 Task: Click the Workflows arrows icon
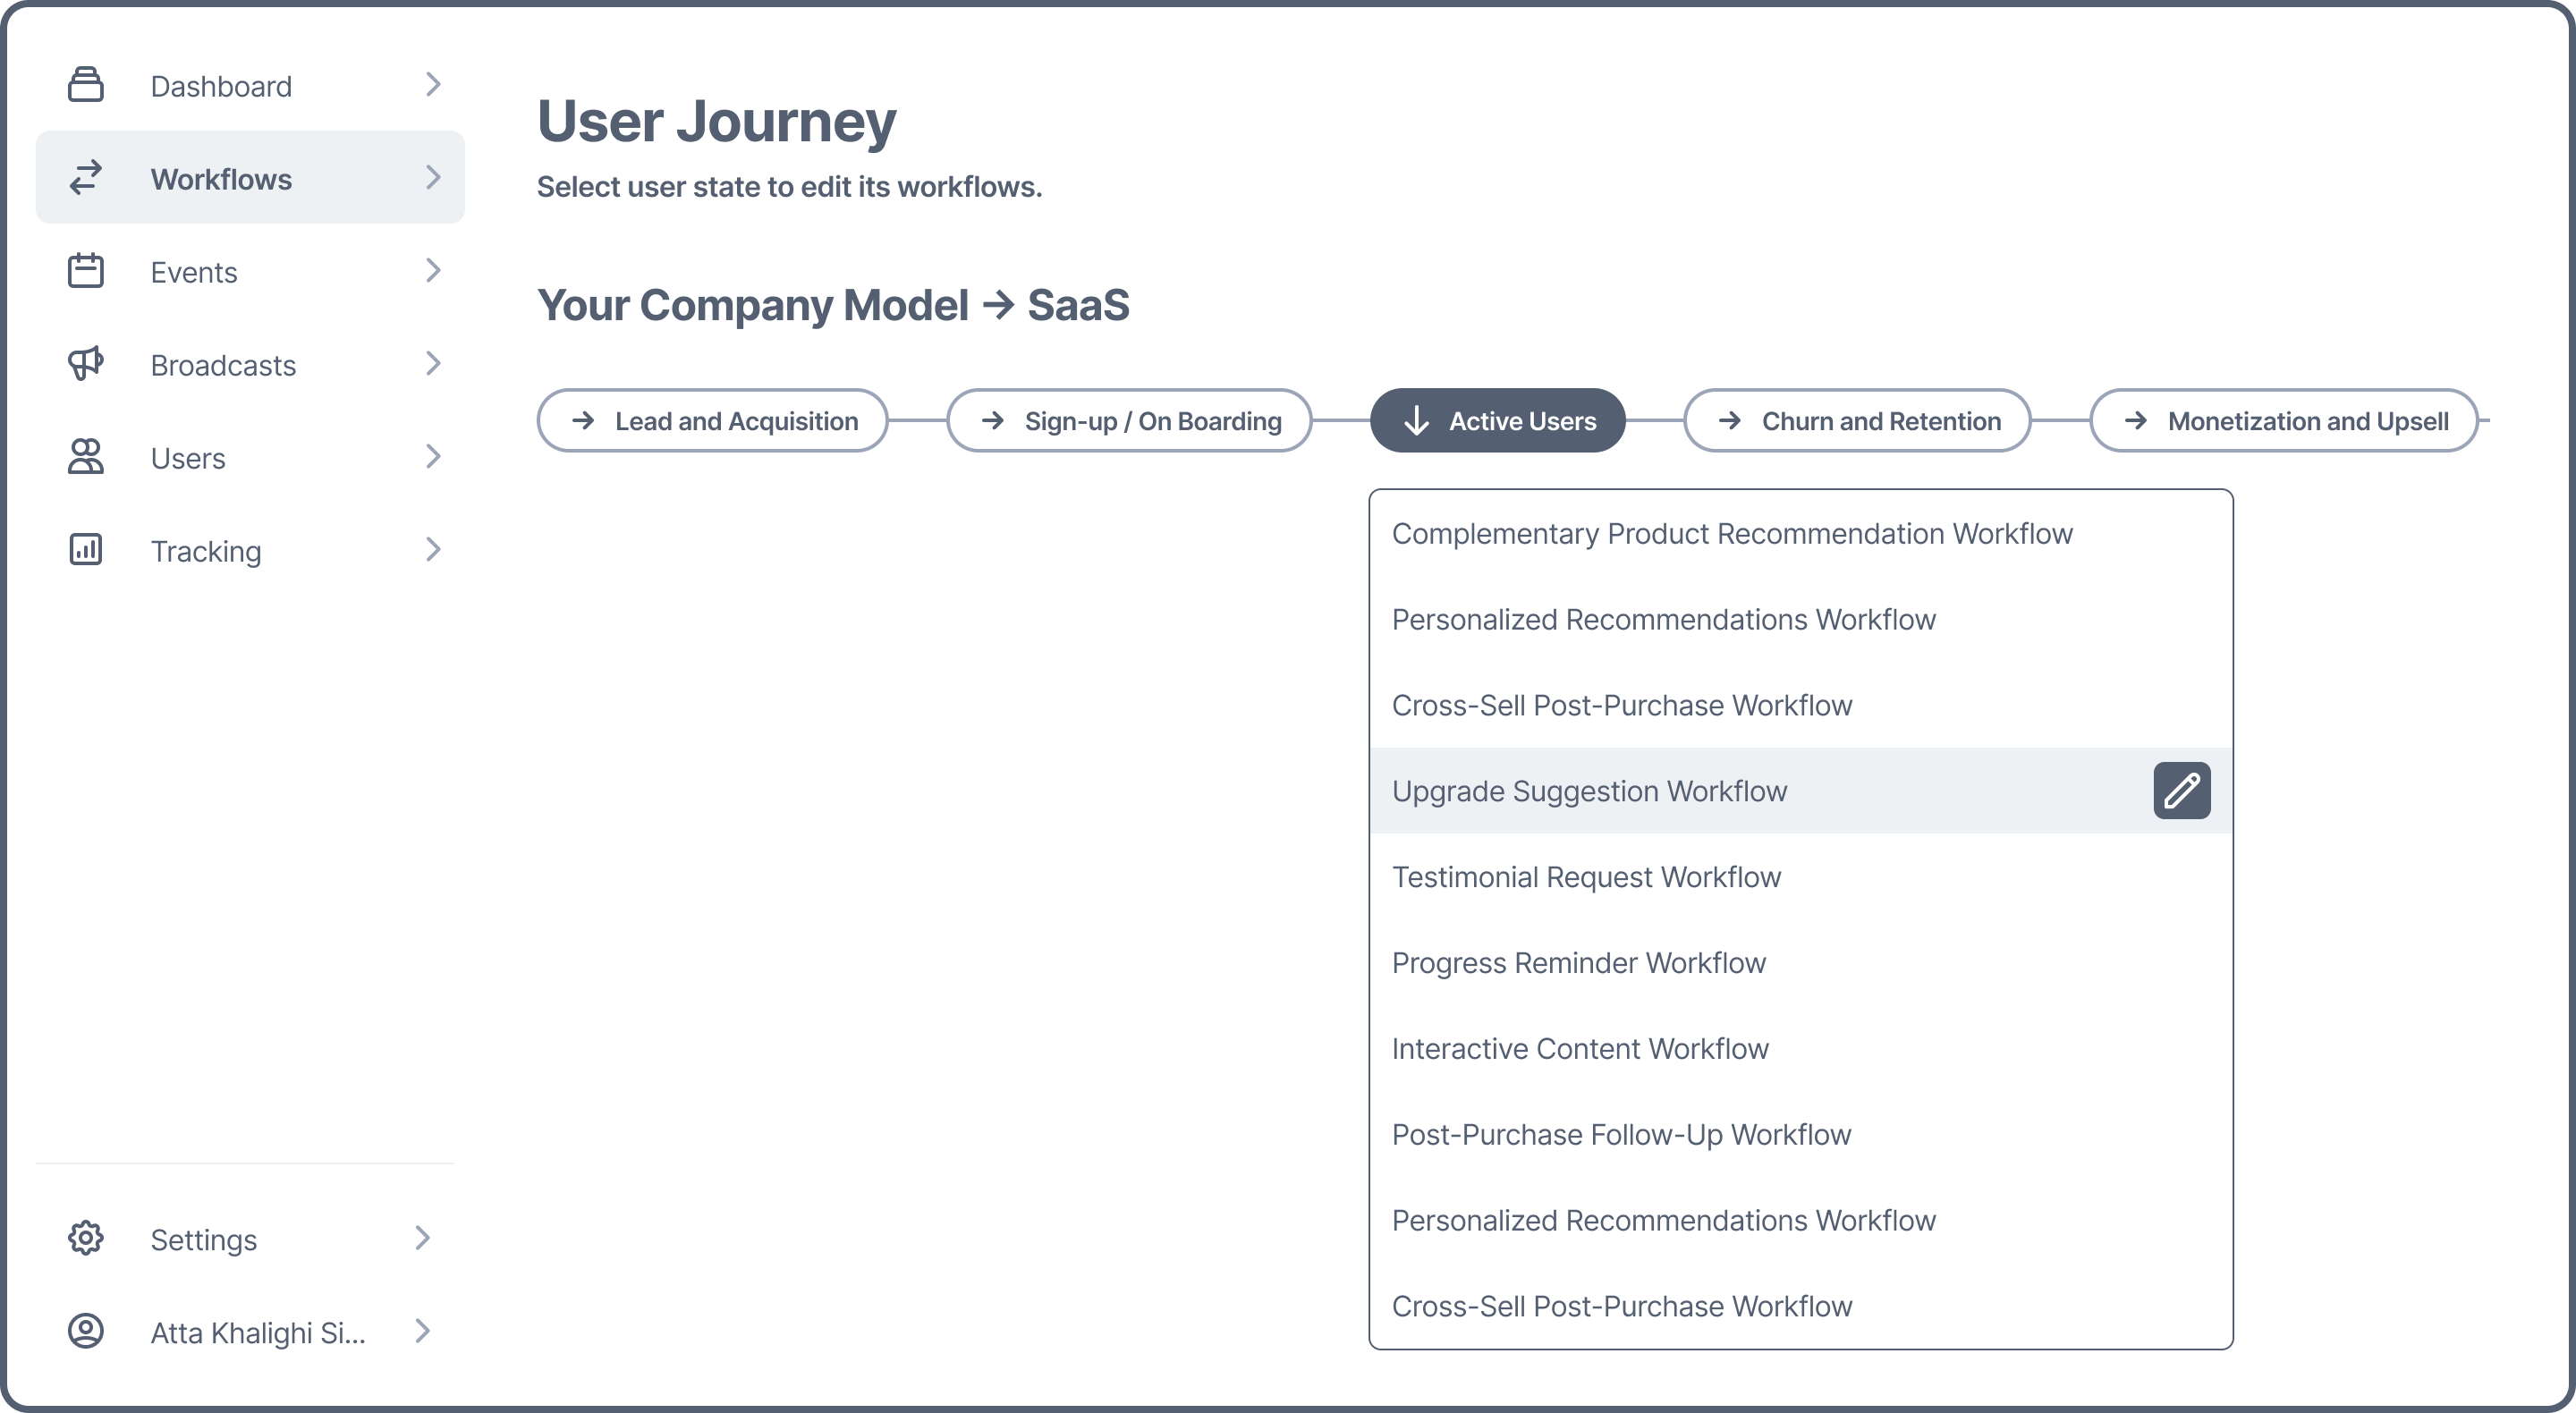[x=86, y=178]
